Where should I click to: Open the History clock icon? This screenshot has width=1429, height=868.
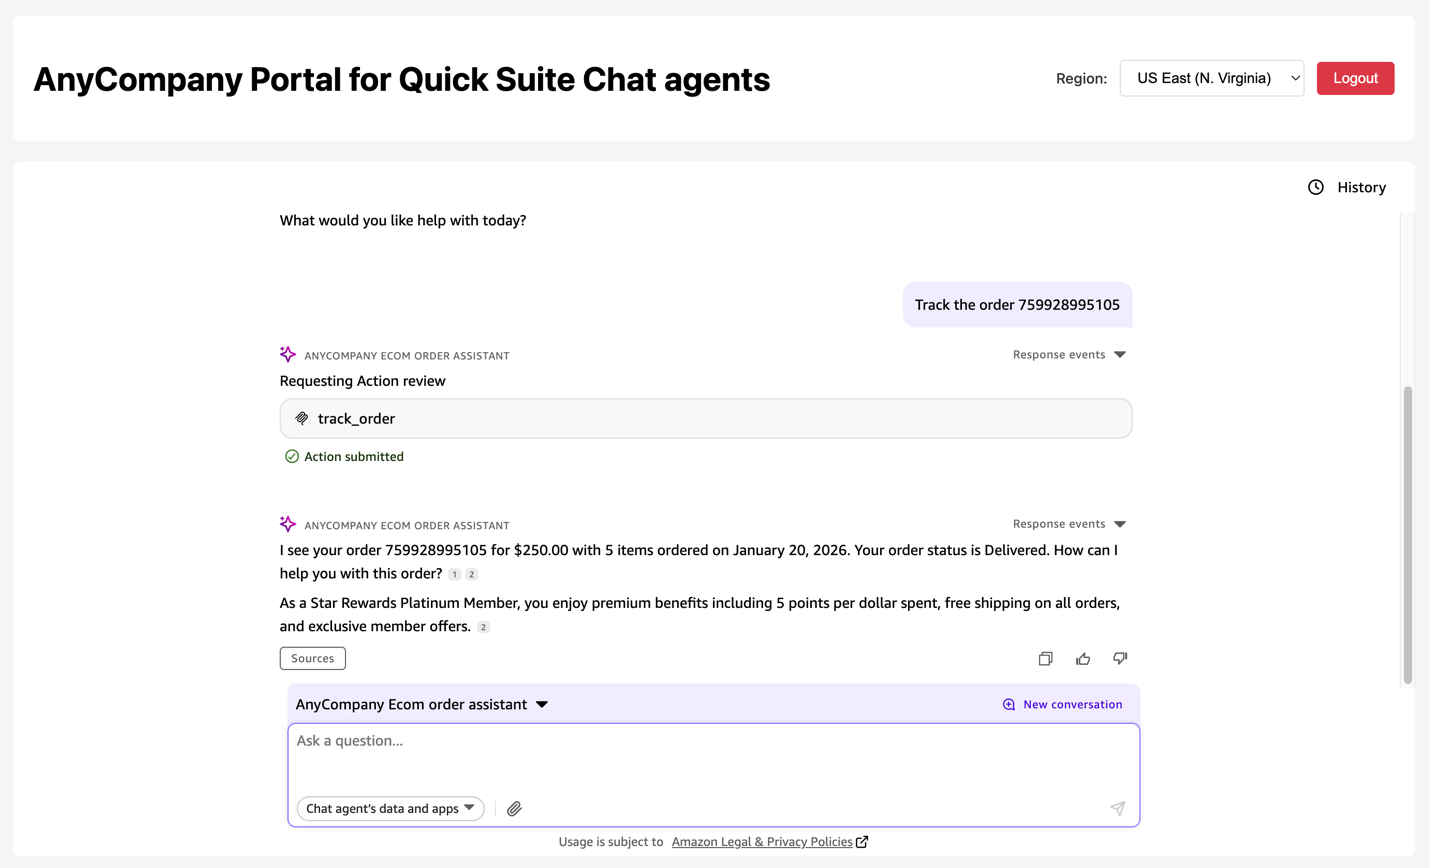coord(1316,187)
